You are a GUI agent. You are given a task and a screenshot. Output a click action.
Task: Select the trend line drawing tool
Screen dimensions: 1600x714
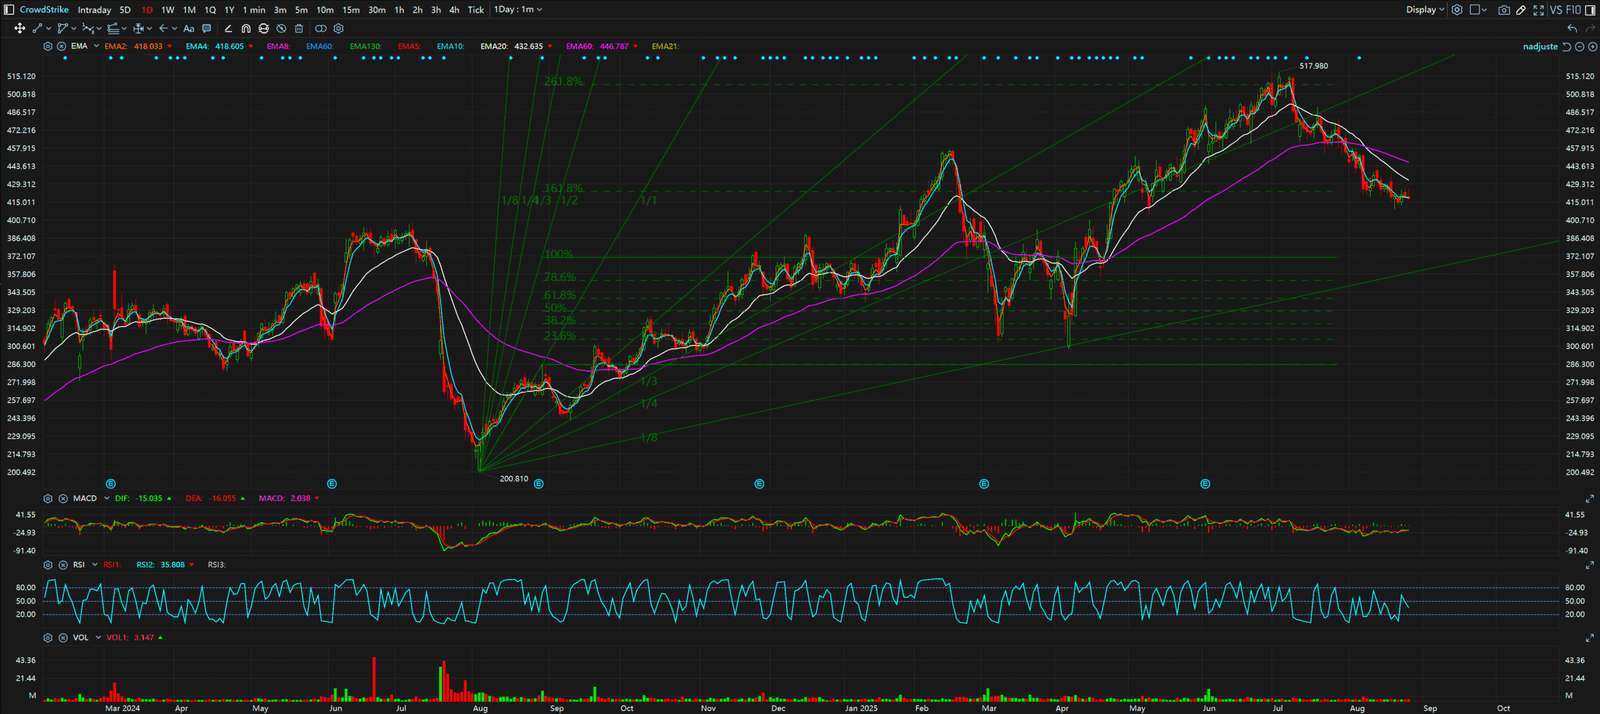click(x=38, y=29)
